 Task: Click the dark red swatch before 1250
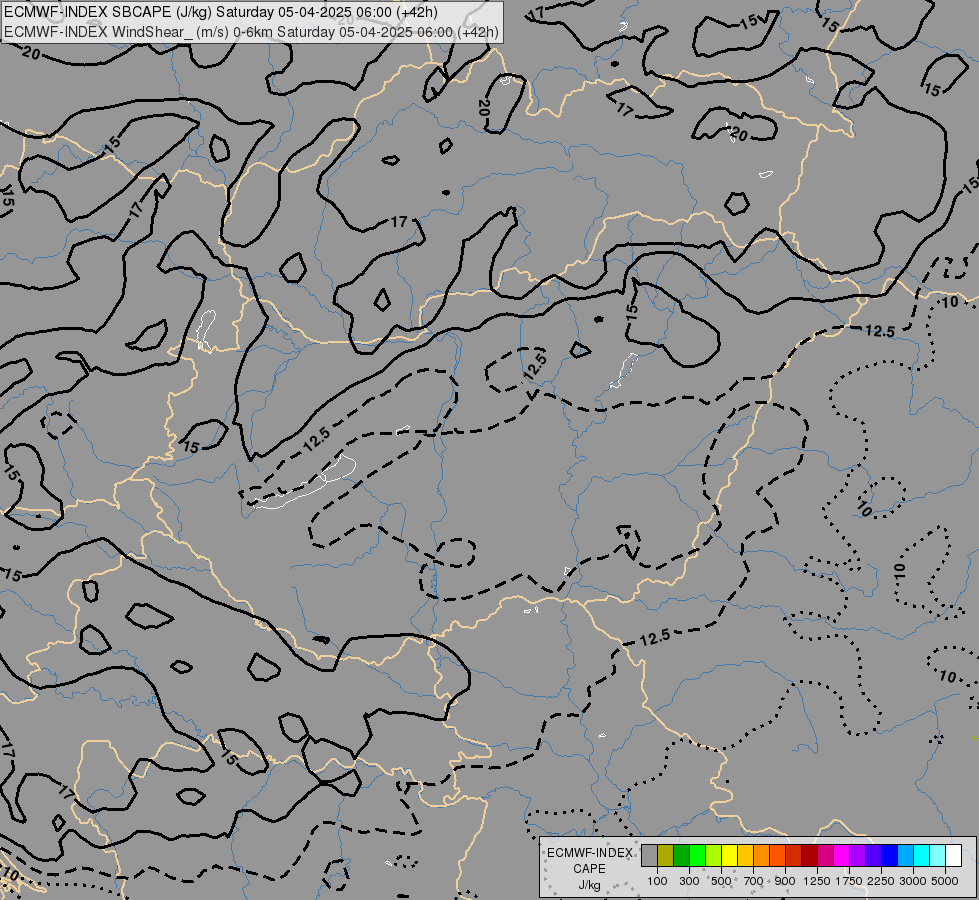tap(810, 856)
